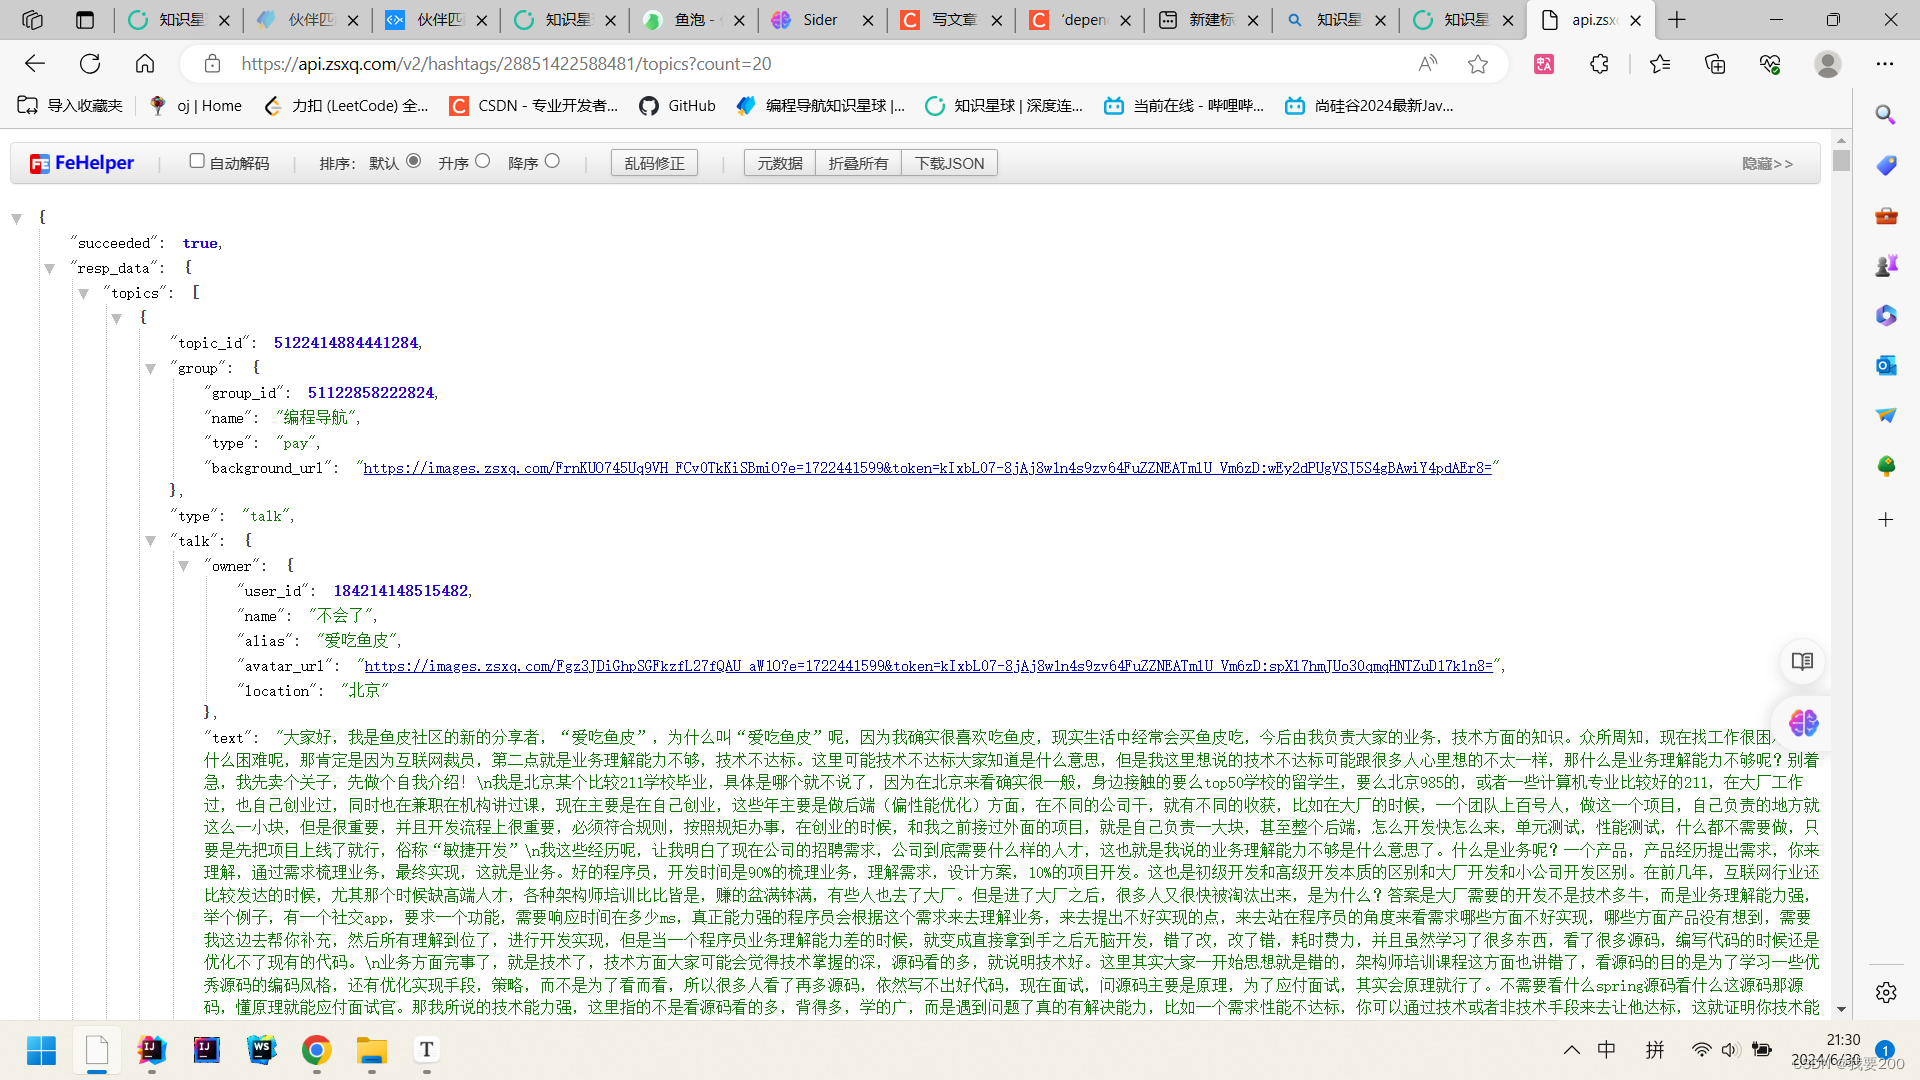
Task: Collapse the topics array triangle
Action: (84, 292)
